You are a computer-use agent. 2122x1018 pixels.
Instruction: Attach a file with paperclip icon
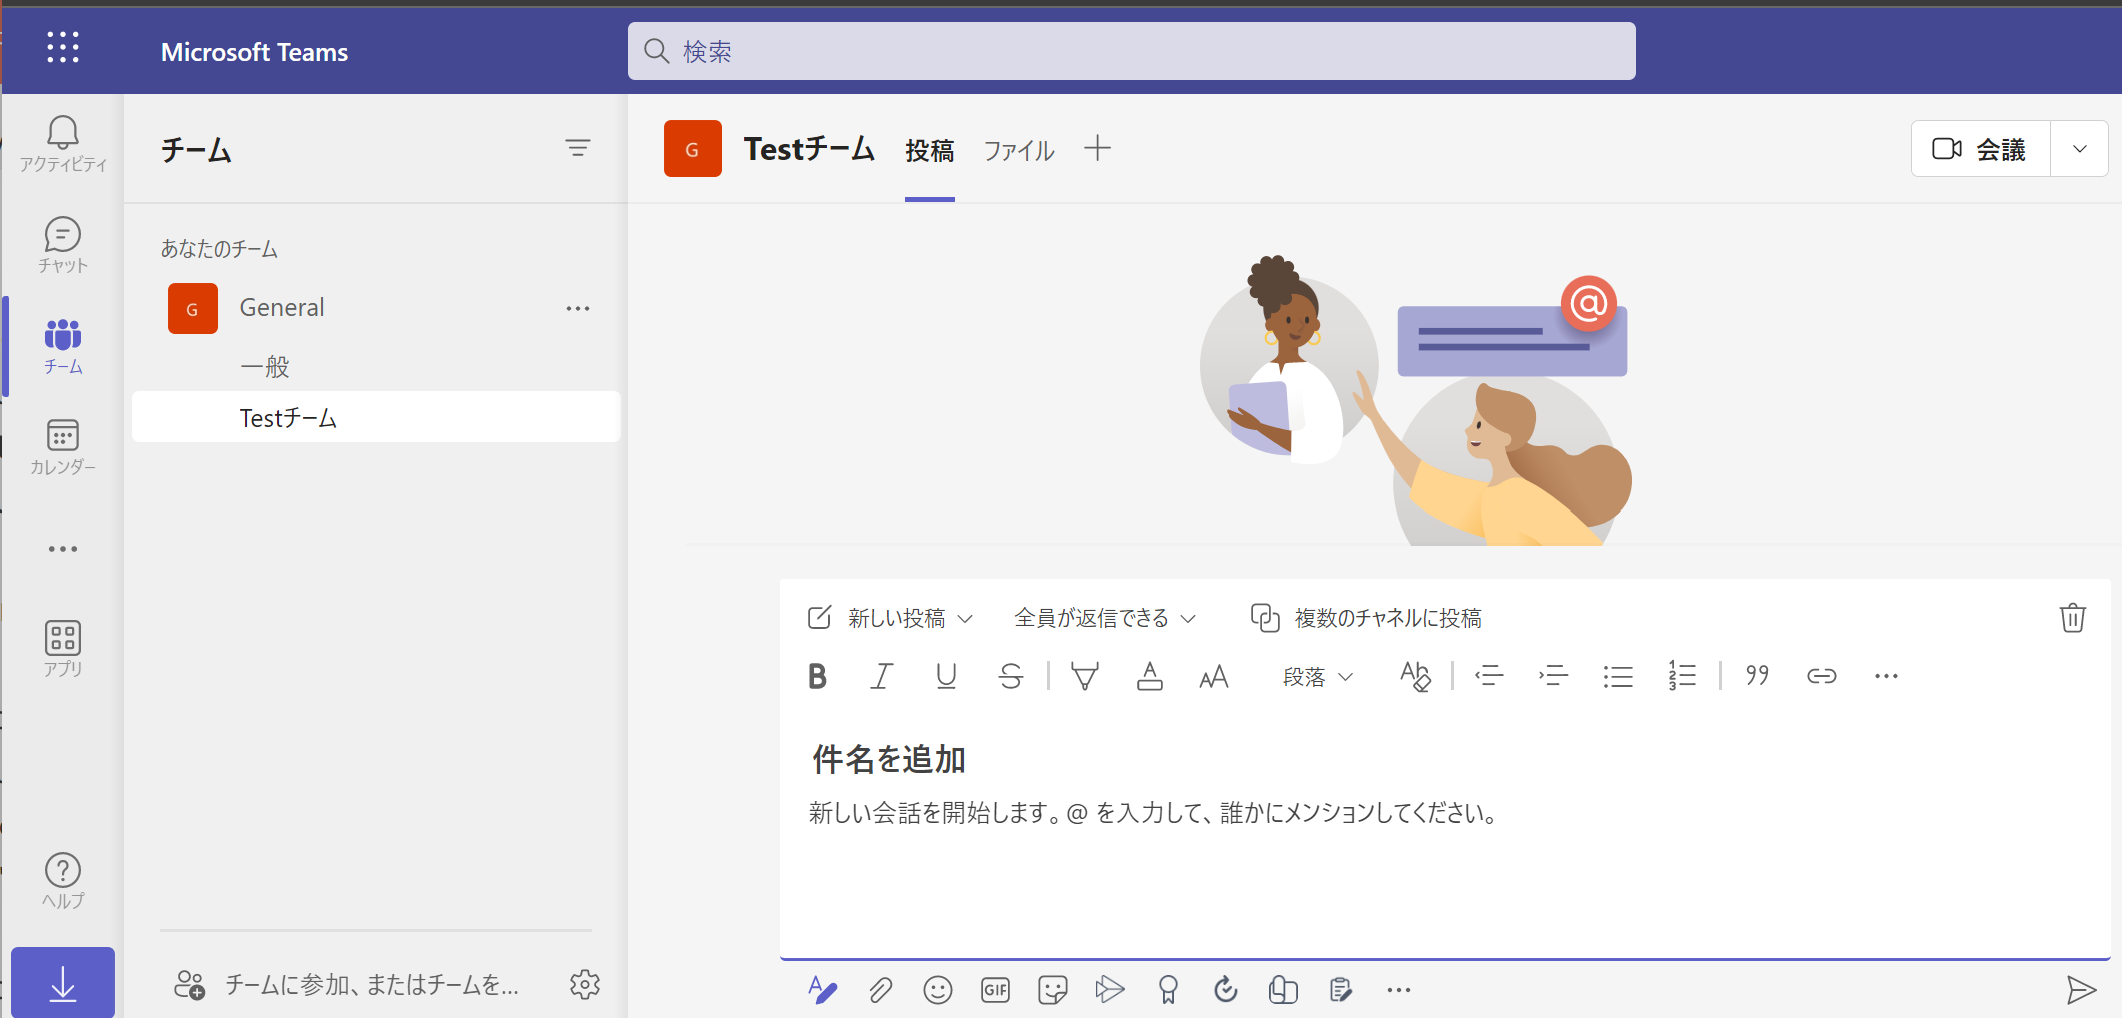coord(880,990)
